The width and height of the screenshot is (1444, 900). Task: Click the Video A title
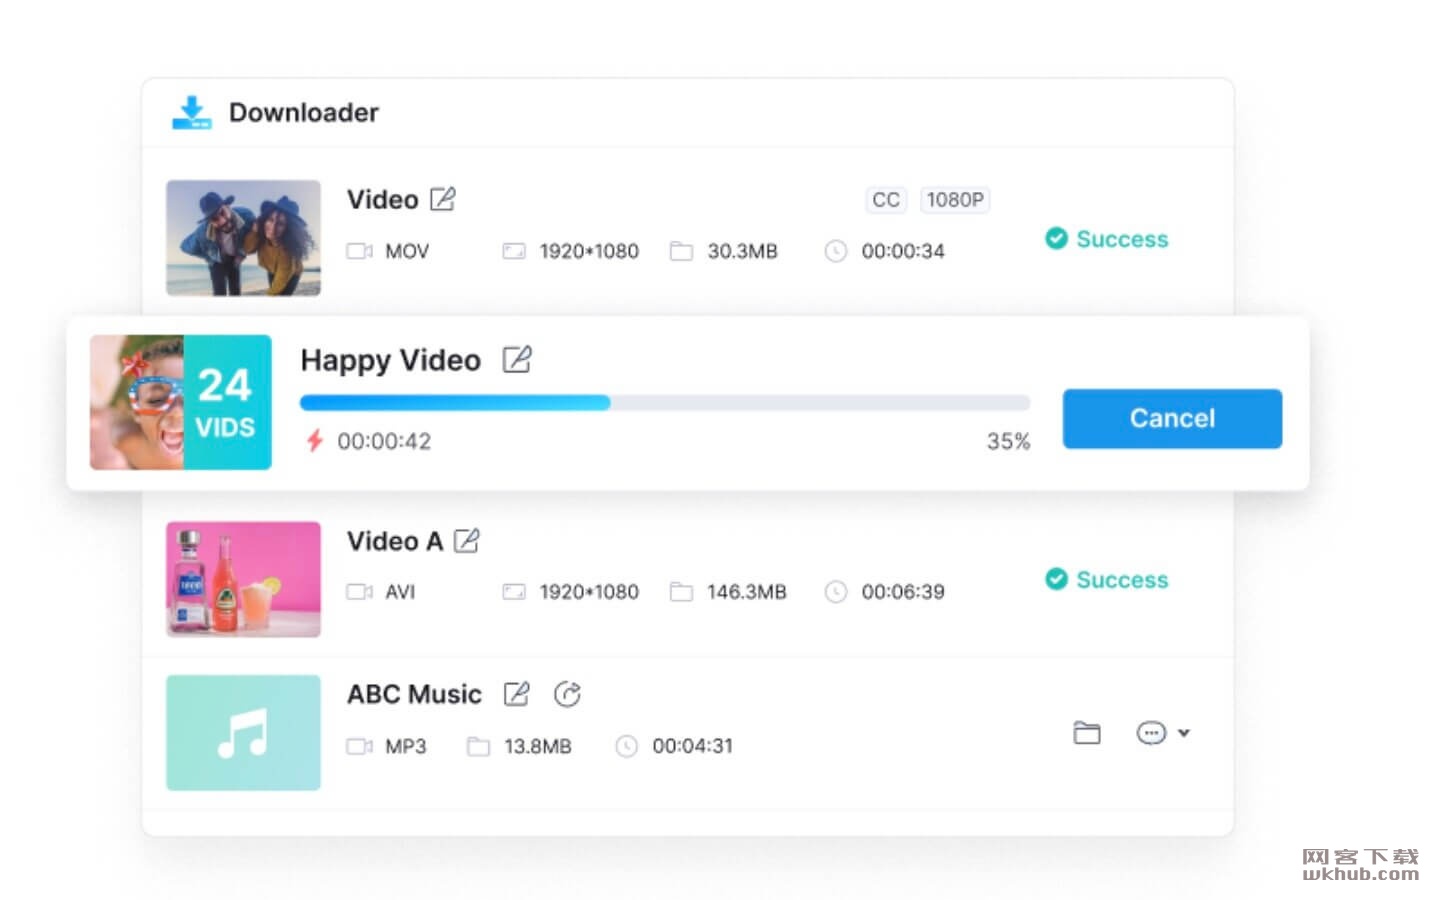(x=395, y=541)
